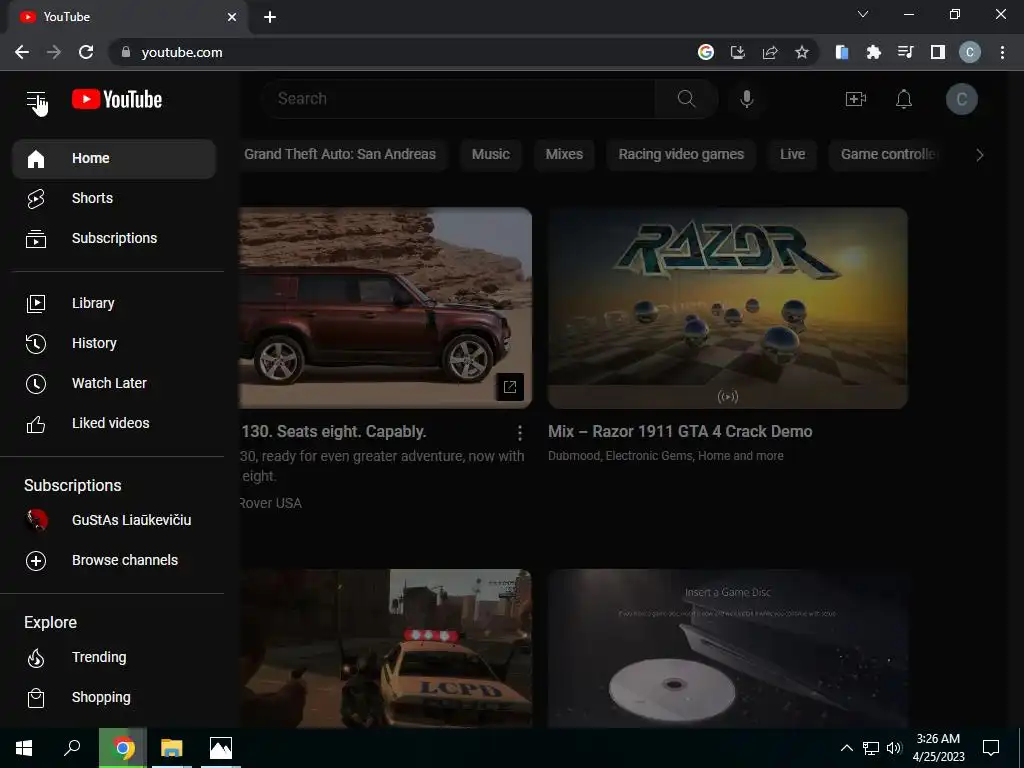Viewport: 1024px width, 768px height.
Task: Go to Subscriptions in the sidebar
Action: pyautogui.click(x=114, y=238)
